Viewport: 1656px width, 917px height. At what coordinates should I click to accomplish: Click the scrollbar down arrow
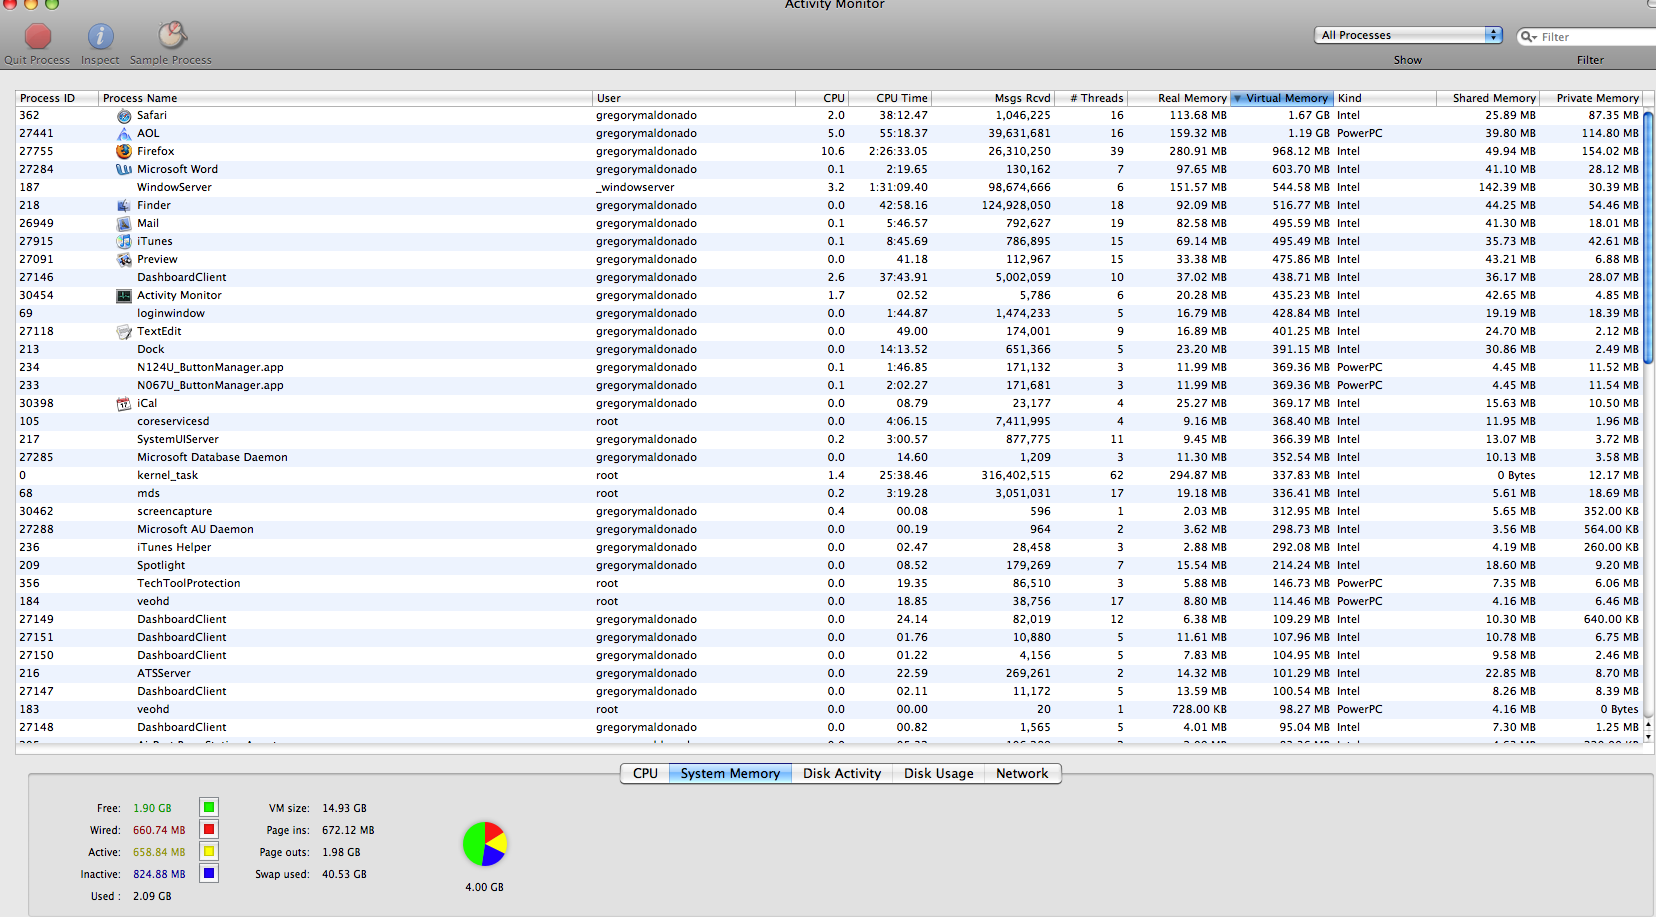(1648, 737)
